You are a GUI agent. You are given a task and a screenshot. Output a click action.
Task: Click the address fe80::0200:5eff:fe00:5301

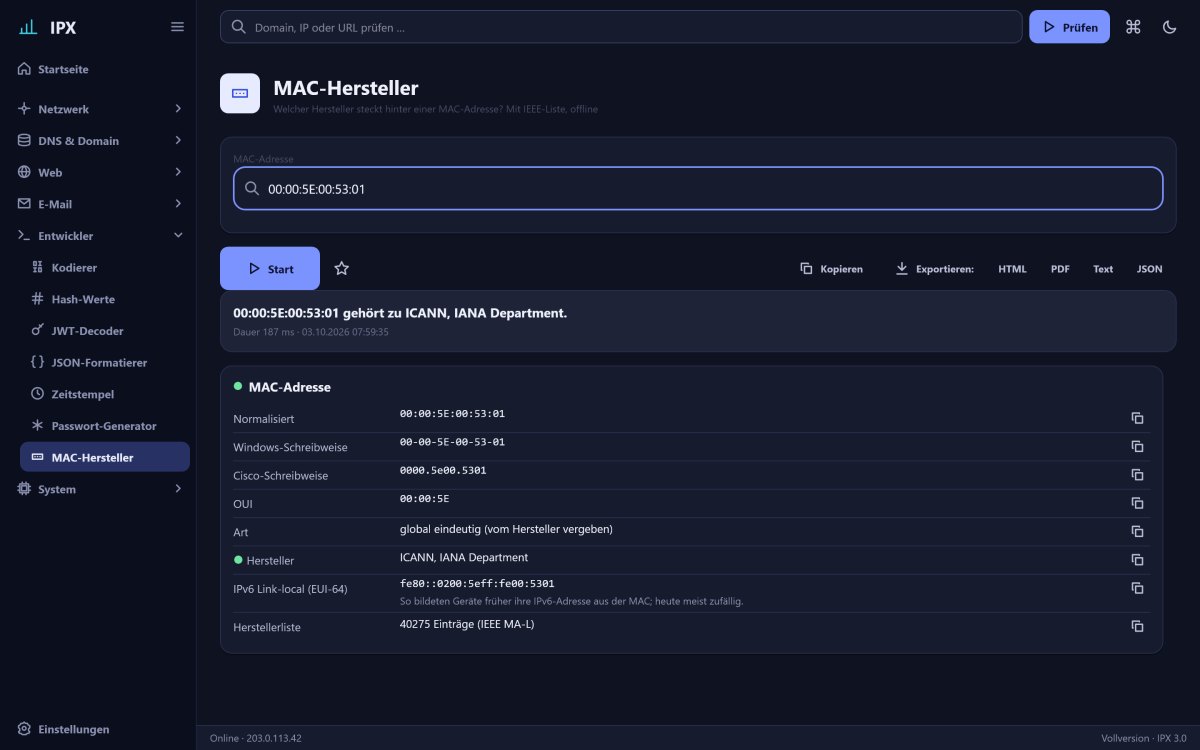coord(477,583)
